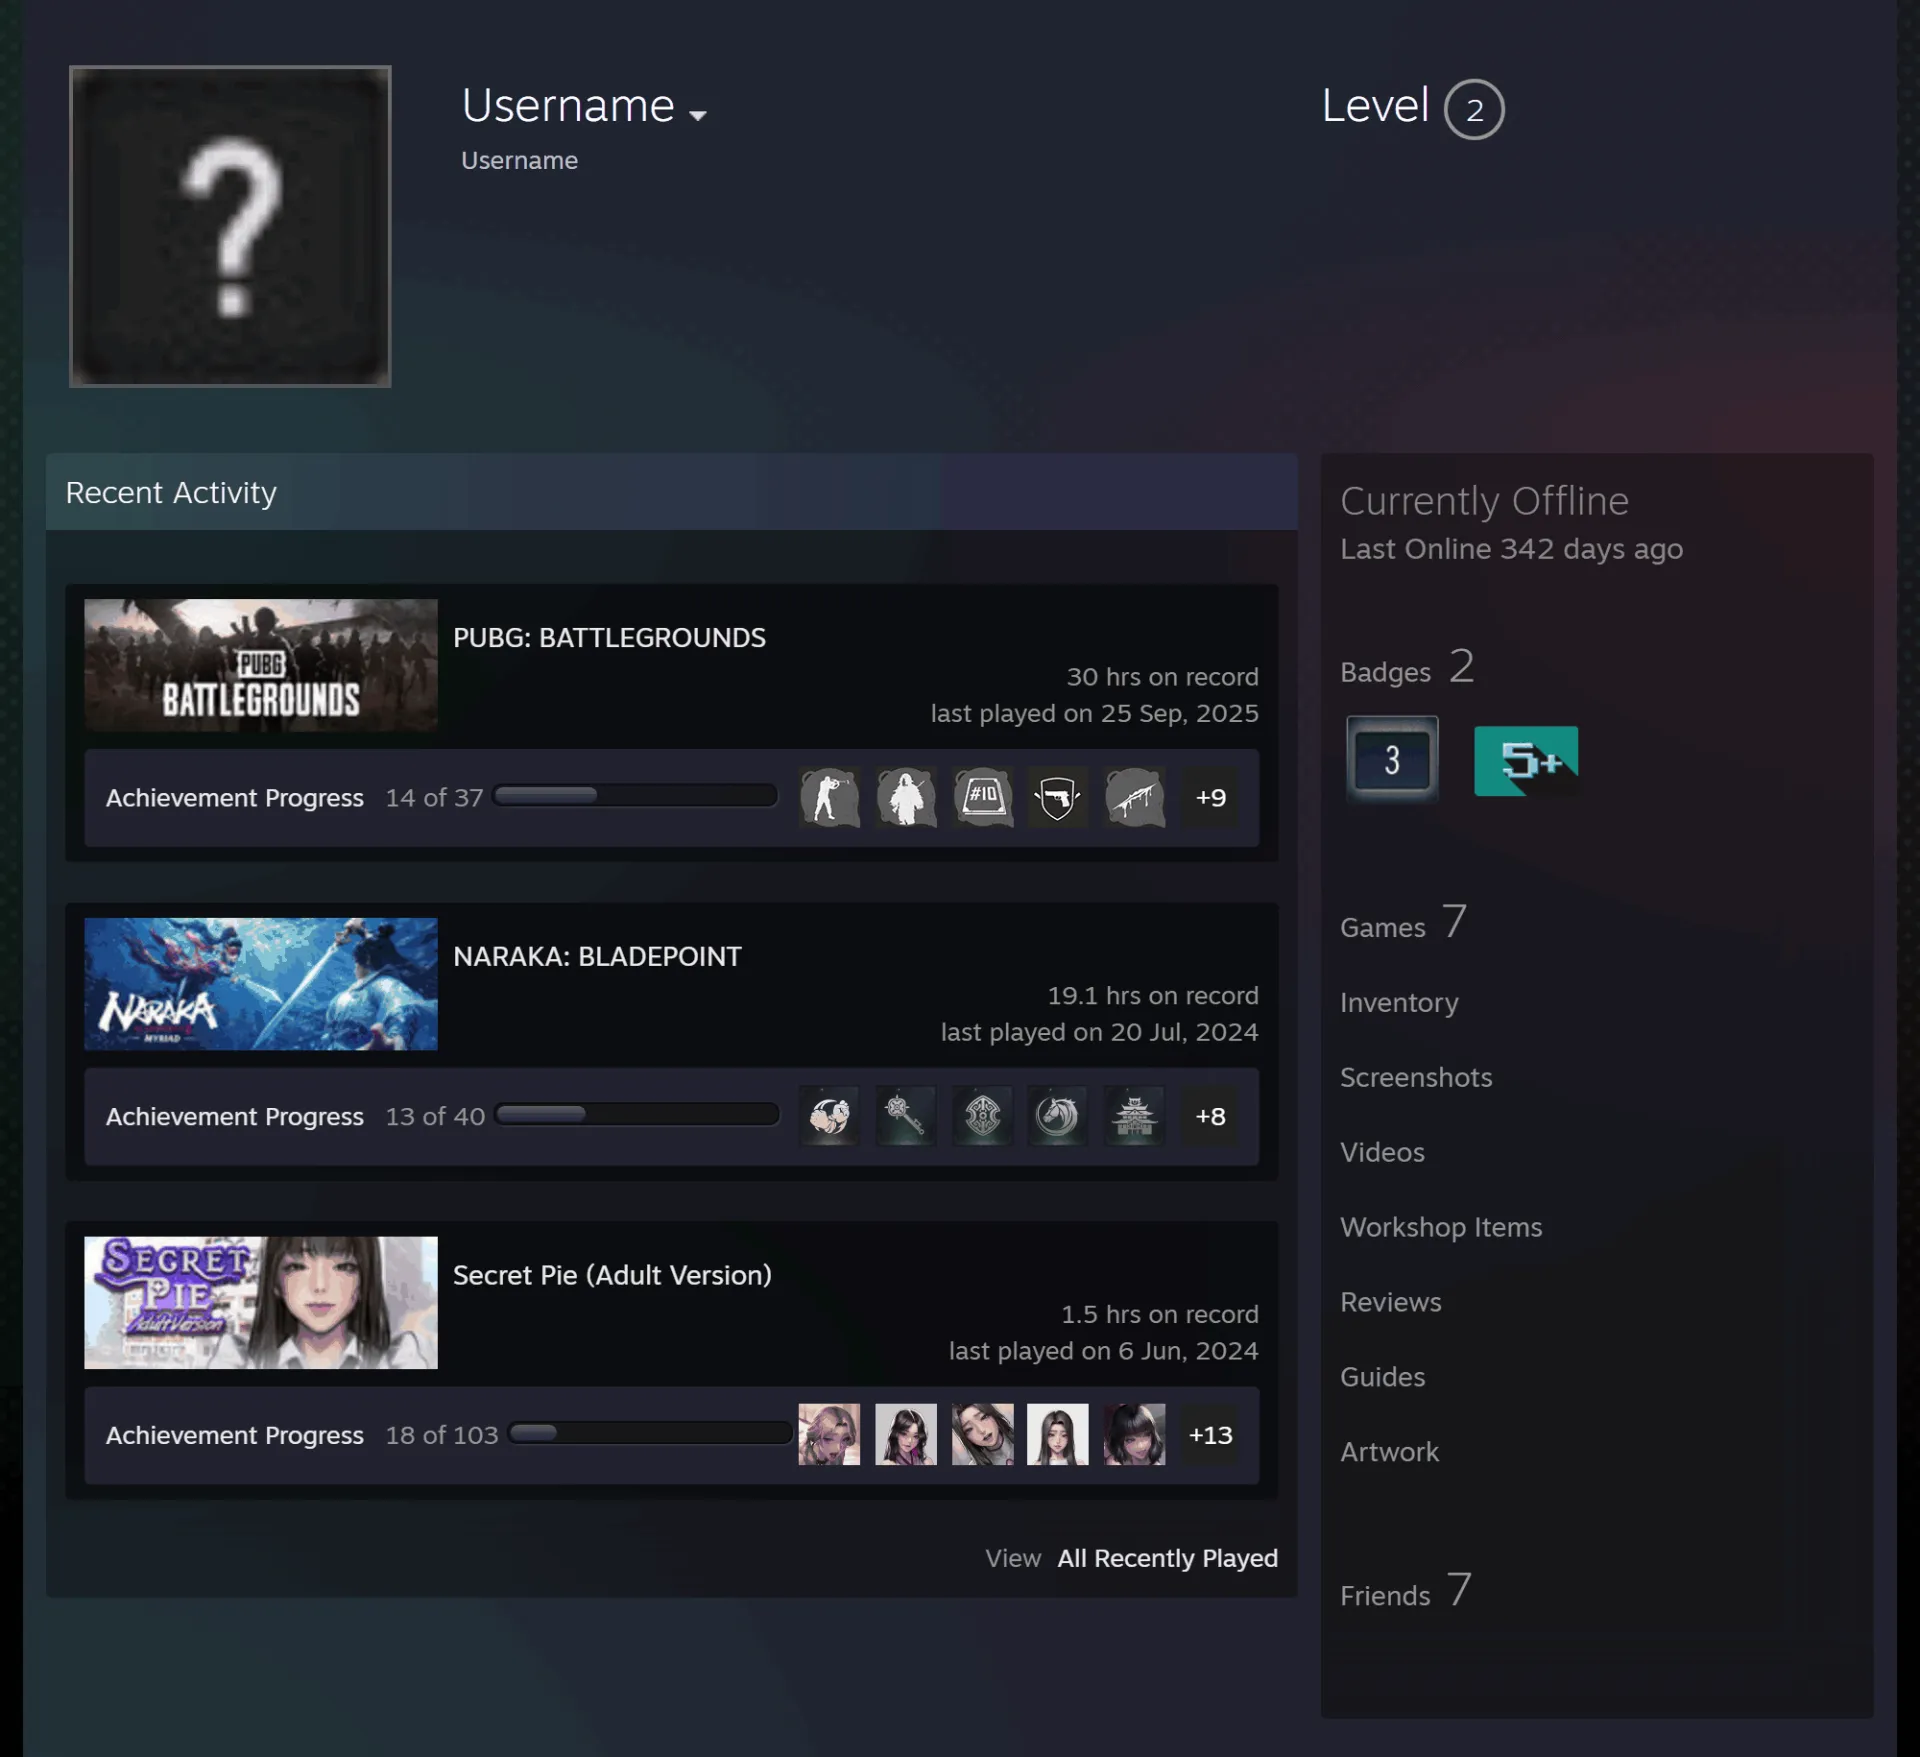The image size is (1920, 1757).
Task: Show Secret Pie +13 more achievements
Action: pyautogui.click(x=1210, y=1434)
